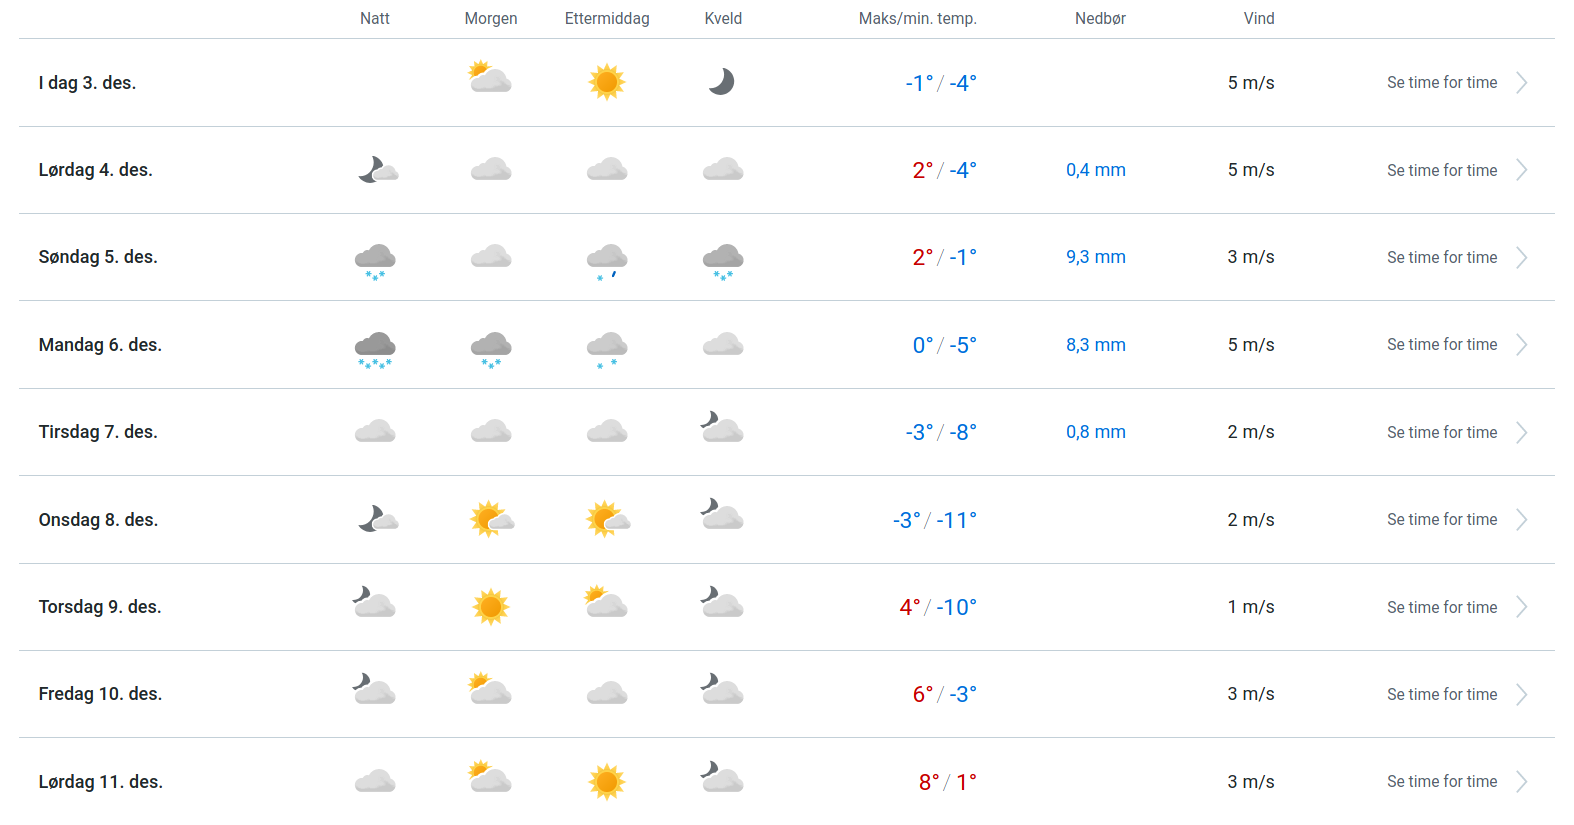Click Friday's morning partly cloudy icon
This screenshot has height=825, width=1574.
coord(490,690)
